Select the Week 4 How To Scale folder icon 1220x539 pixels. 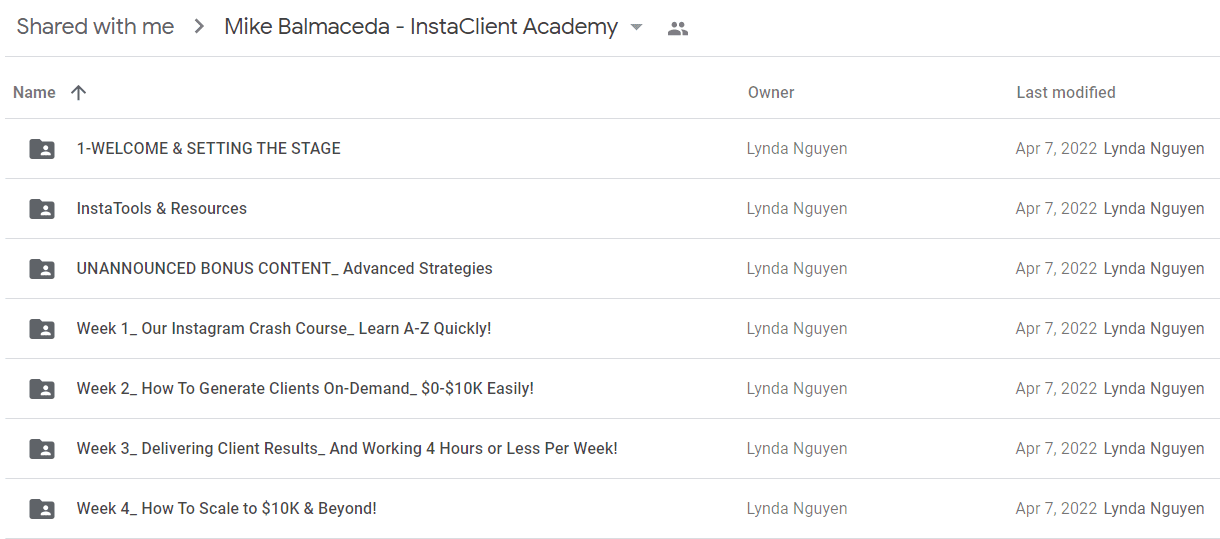pos(42,509)
